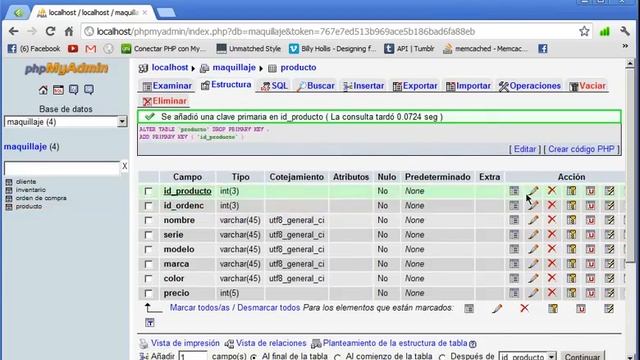This screenshot has height=360, width=640.
Task: Reload the page with browser refresh icon
Action: pyautogui.click(x=50, y=31)
